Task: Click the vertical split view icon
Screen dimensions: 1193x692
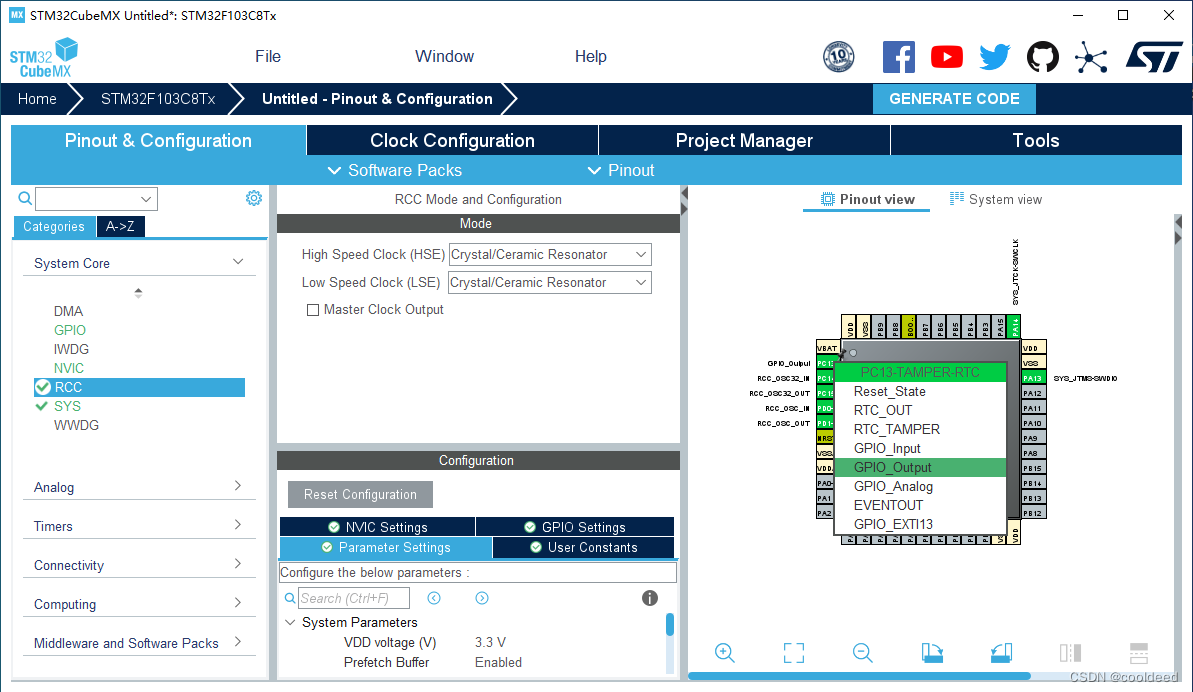Action: click(x=1071, y=652)
